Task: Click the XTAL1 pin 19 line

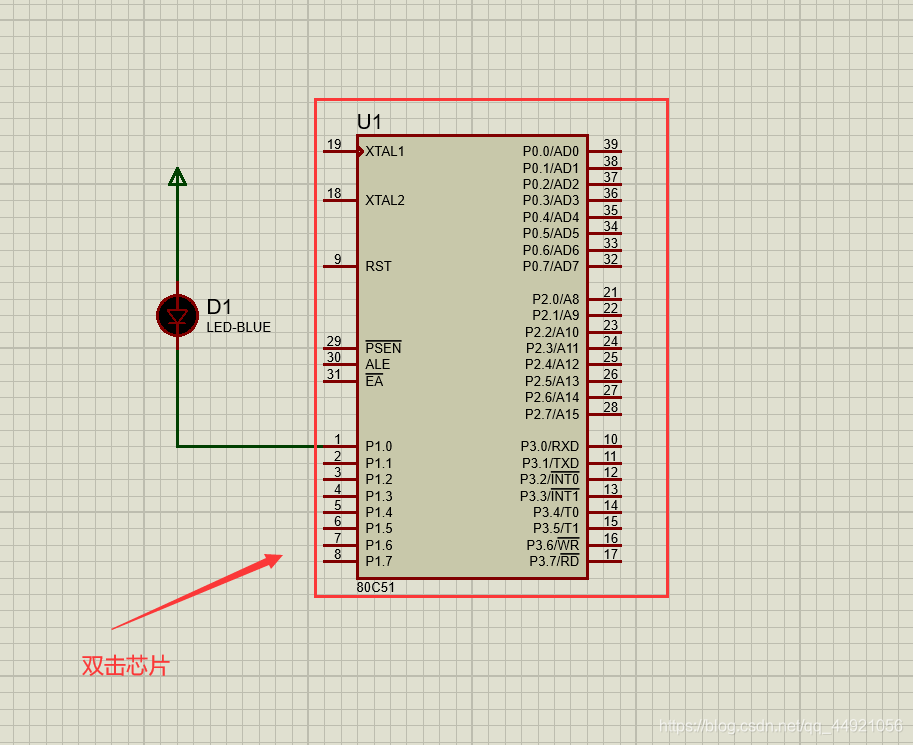Action: [340, 151]
